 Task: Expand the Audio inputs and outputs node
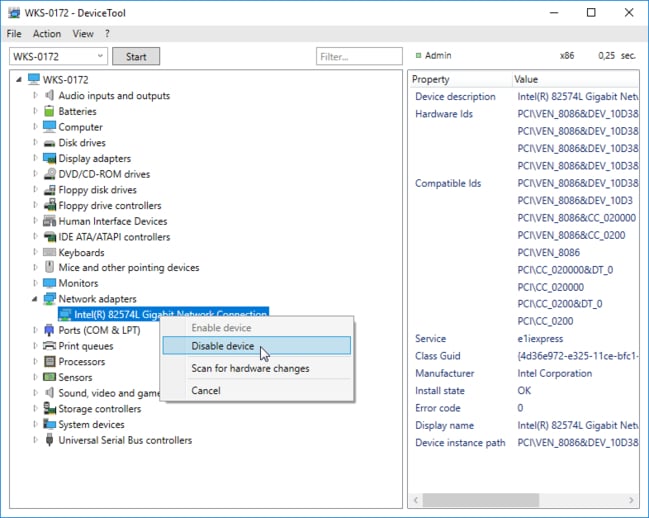coord(35,96)
